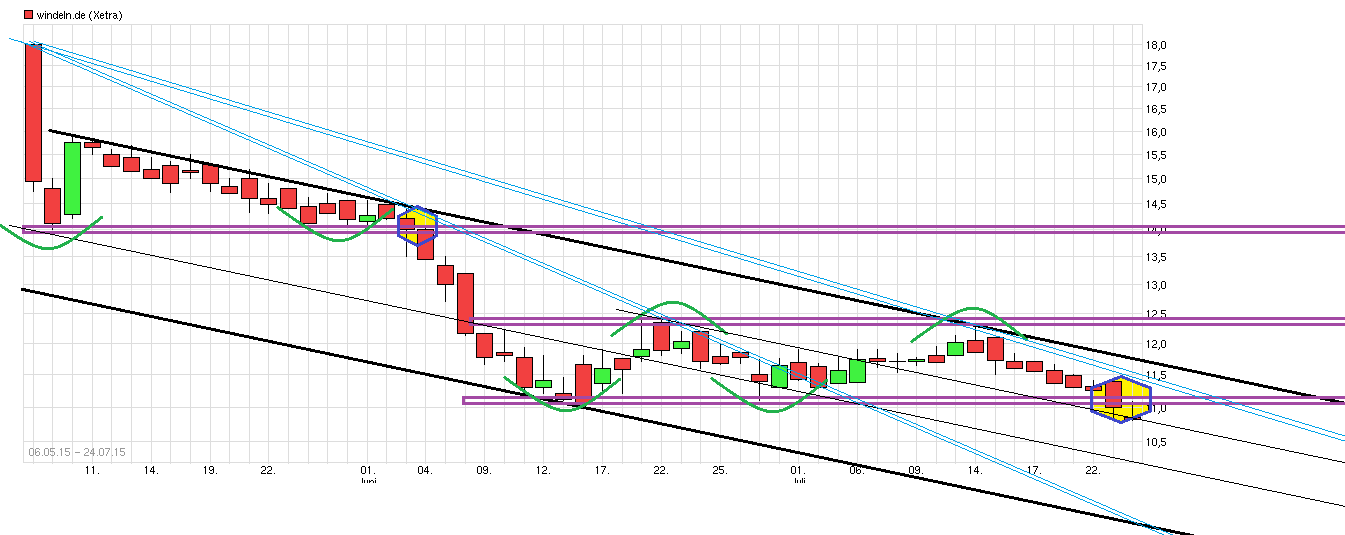Click the long red candle just before June 09
1345x535 pixels.
[x=465, y=303]
